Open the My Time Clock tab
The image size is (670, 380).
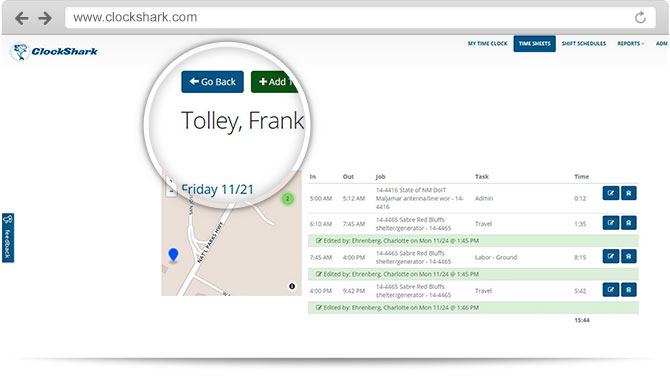point(488,44)
